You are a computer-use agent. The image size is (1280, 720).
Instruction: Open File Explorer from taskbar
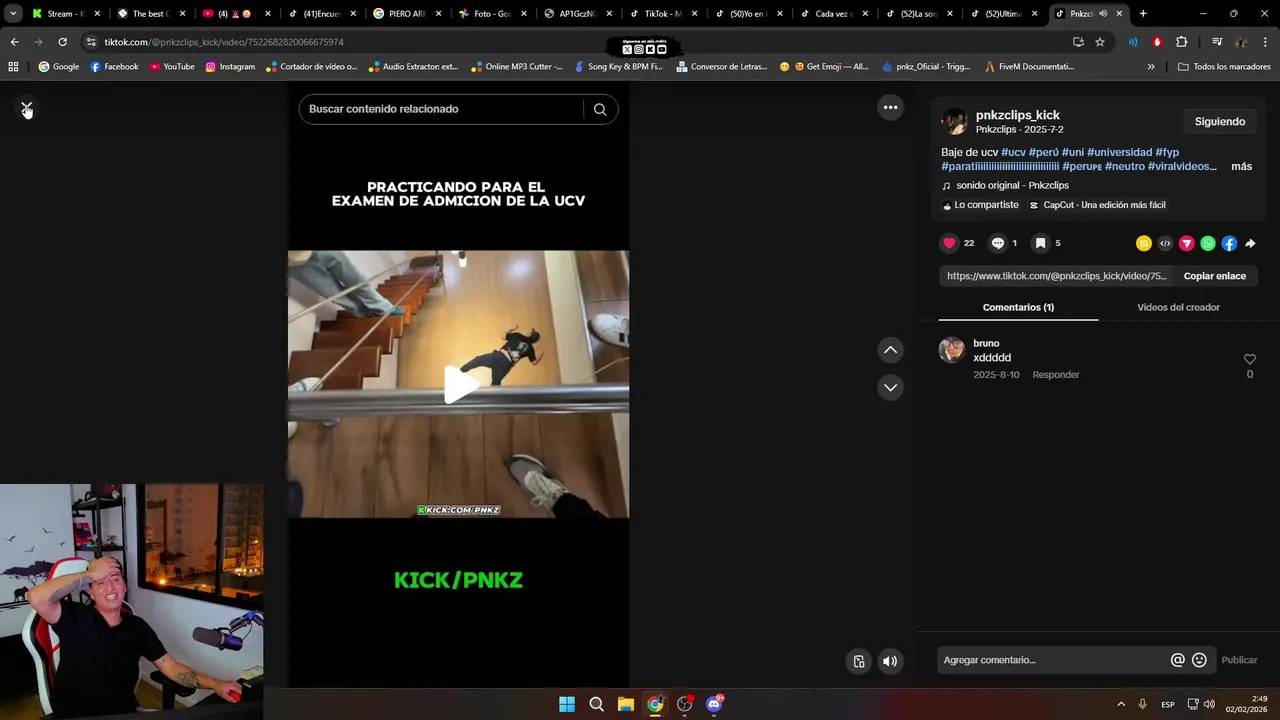coord(625,704)
